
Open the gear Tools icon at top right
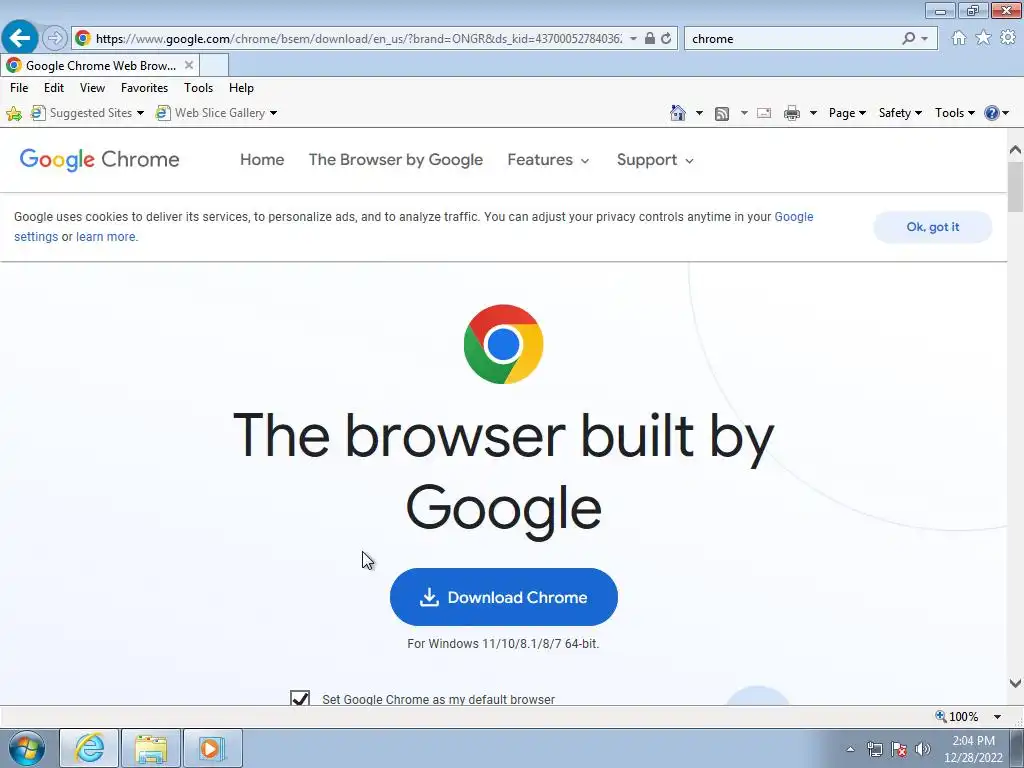1008,38
